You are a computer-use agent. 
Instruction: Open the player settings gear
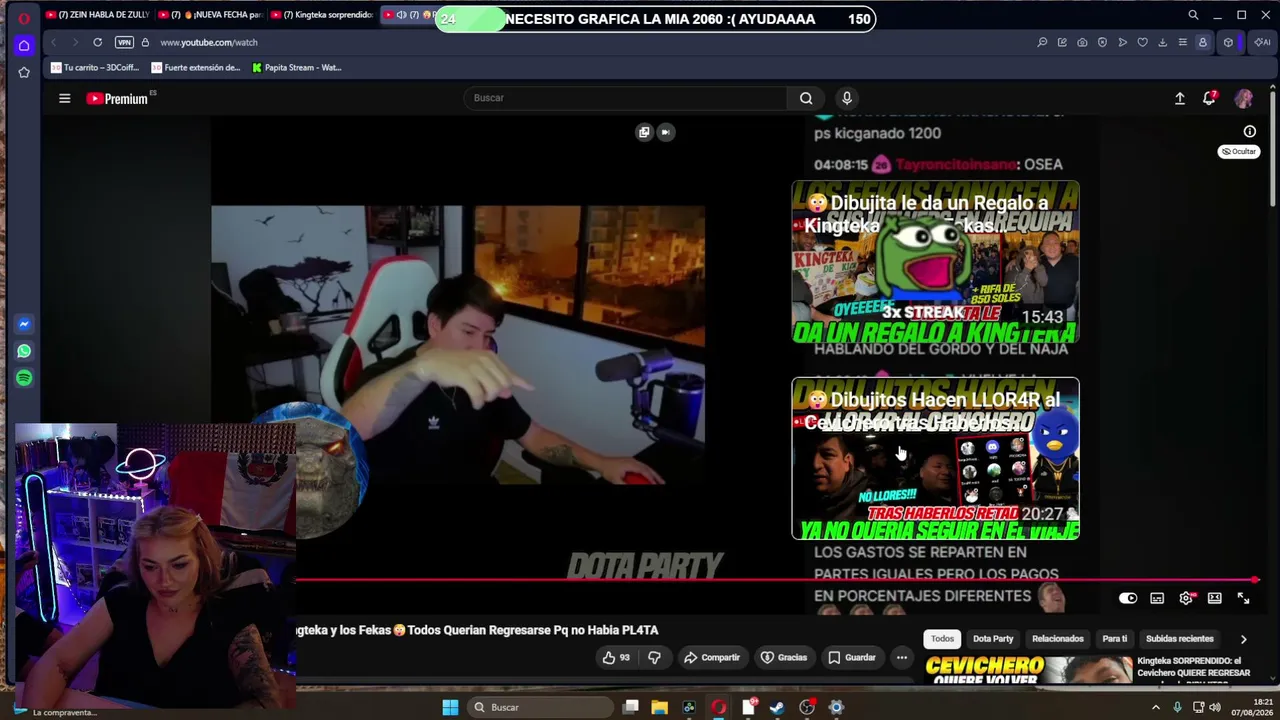coord(1186,598)
